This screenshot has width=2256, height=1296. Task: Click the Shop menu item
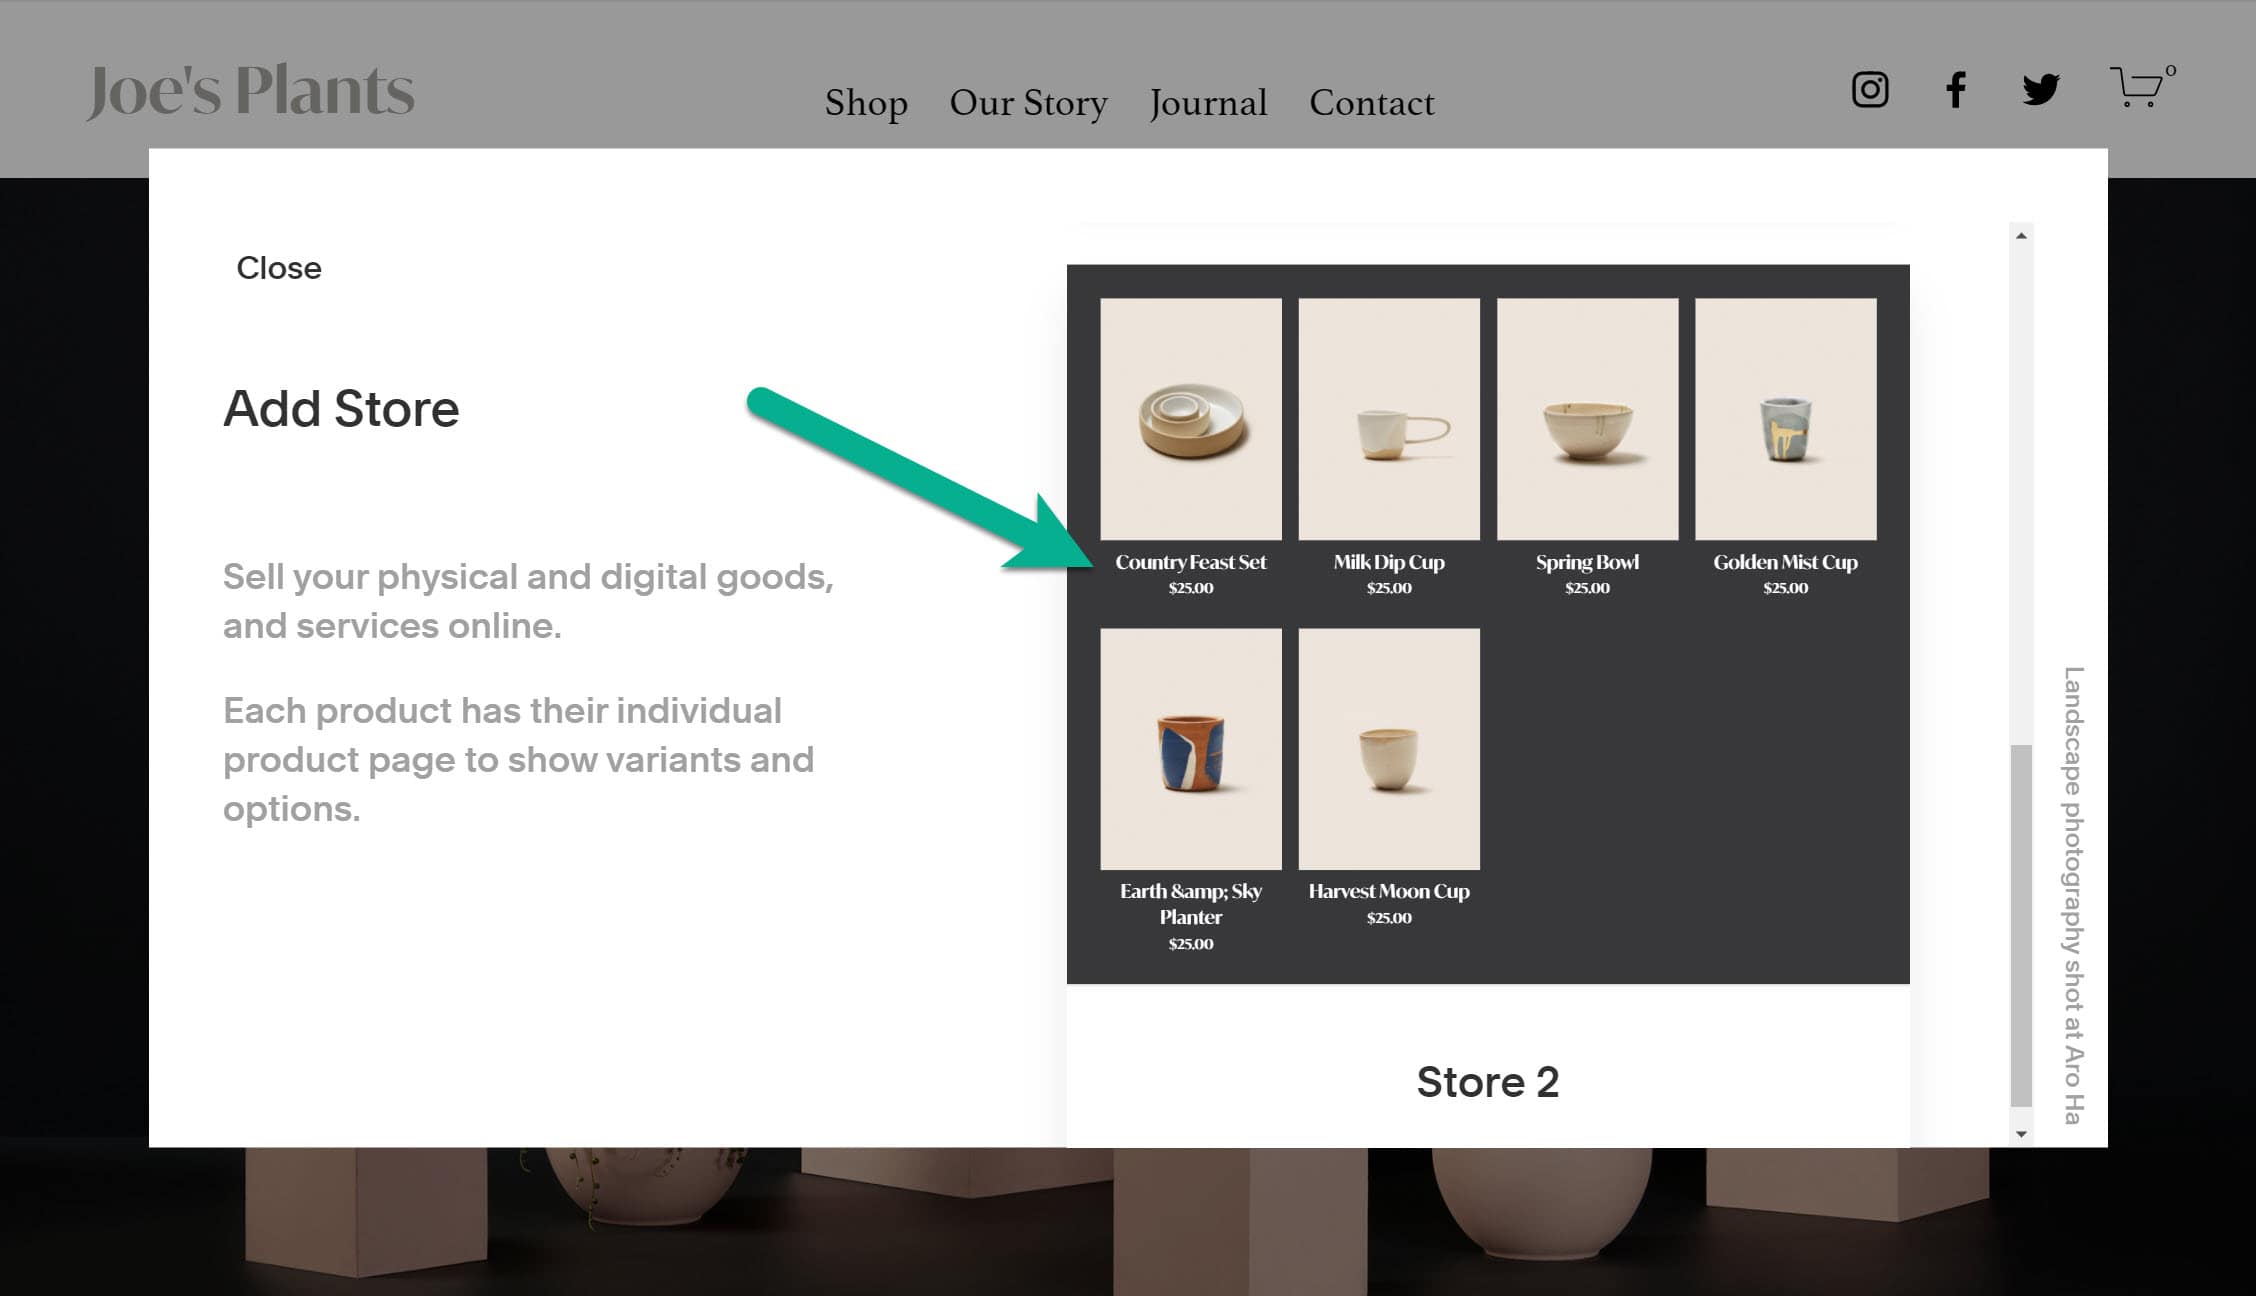coord(864,103)
